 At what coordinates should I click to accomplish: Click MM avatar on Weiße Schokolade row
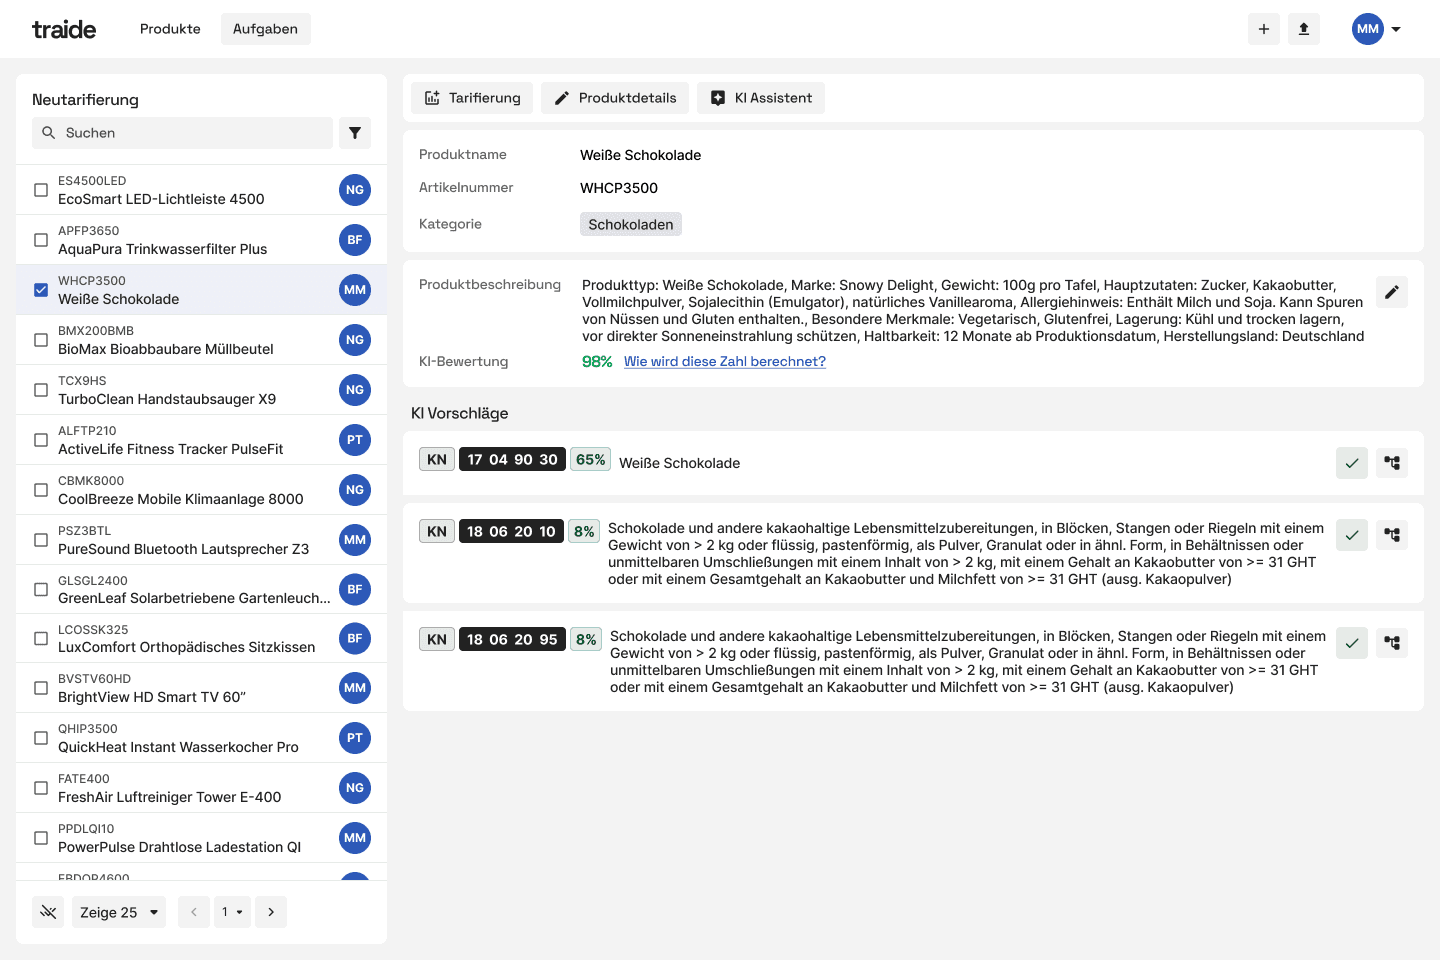tap(355, 290)
